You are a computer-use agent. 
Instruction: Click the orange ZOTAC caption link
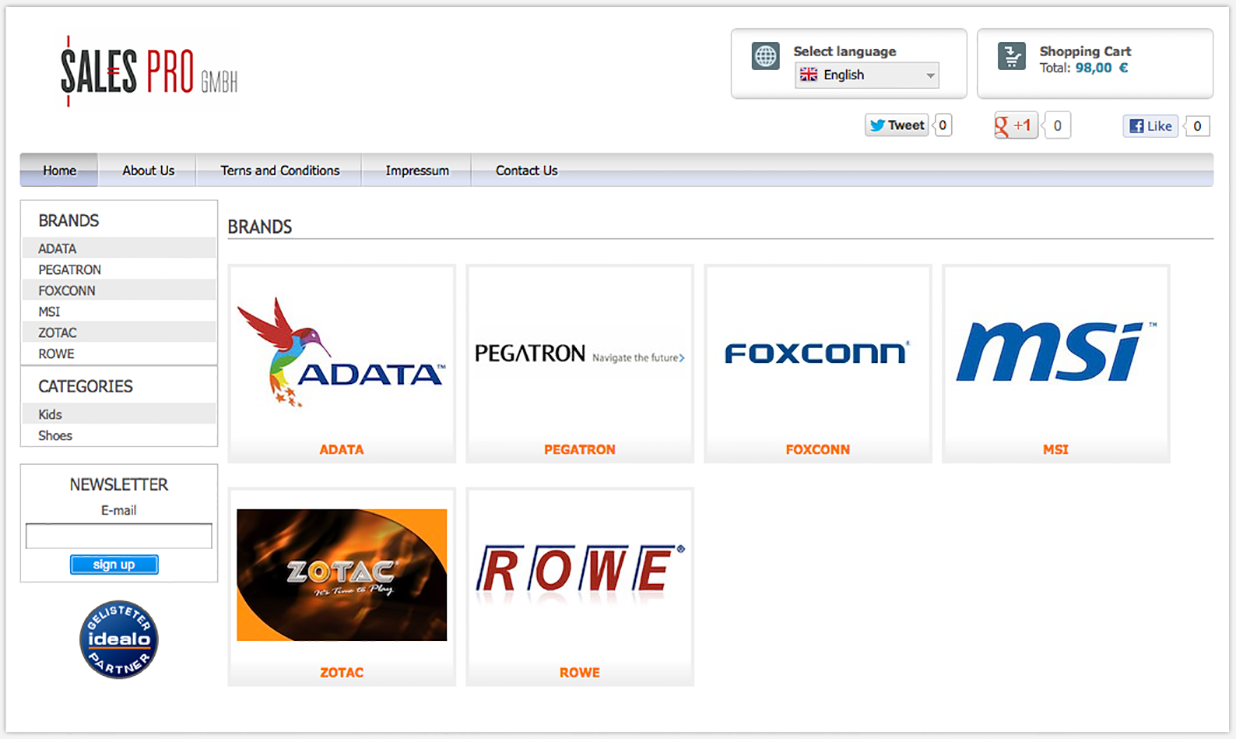[x=342, y=673]
